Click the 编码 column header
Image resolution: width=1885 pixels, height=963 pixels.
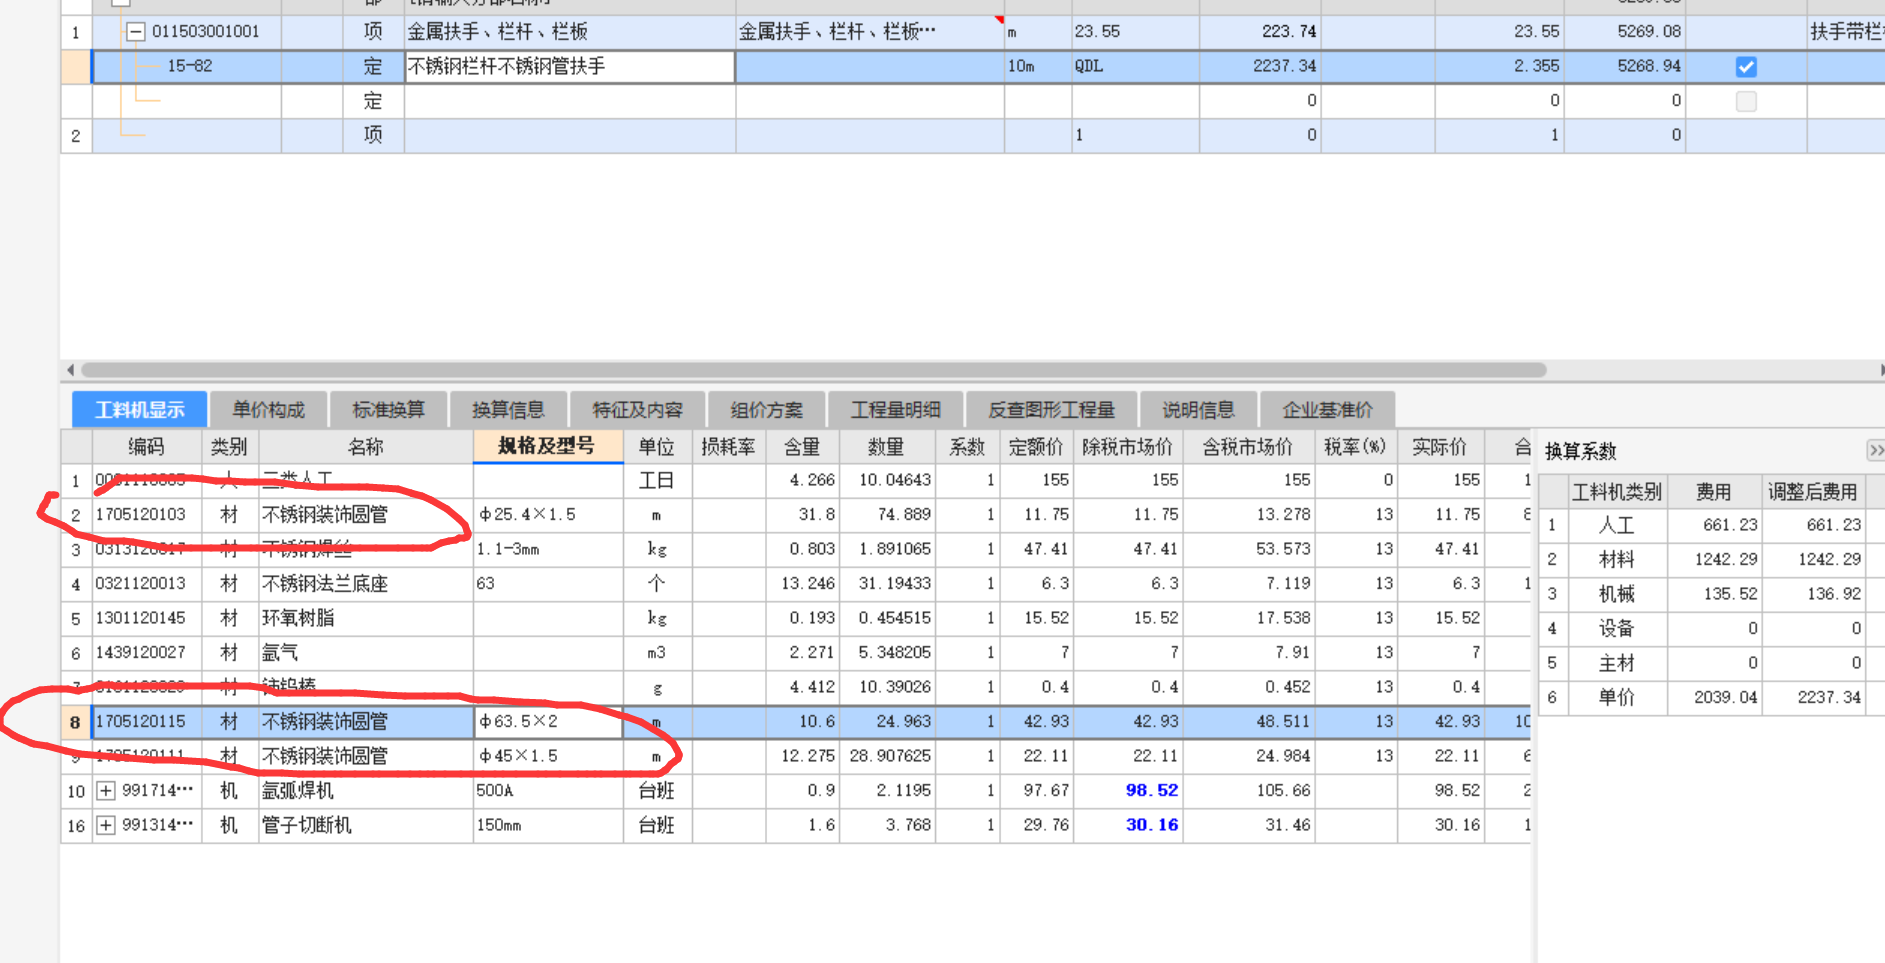coord(146,447)
